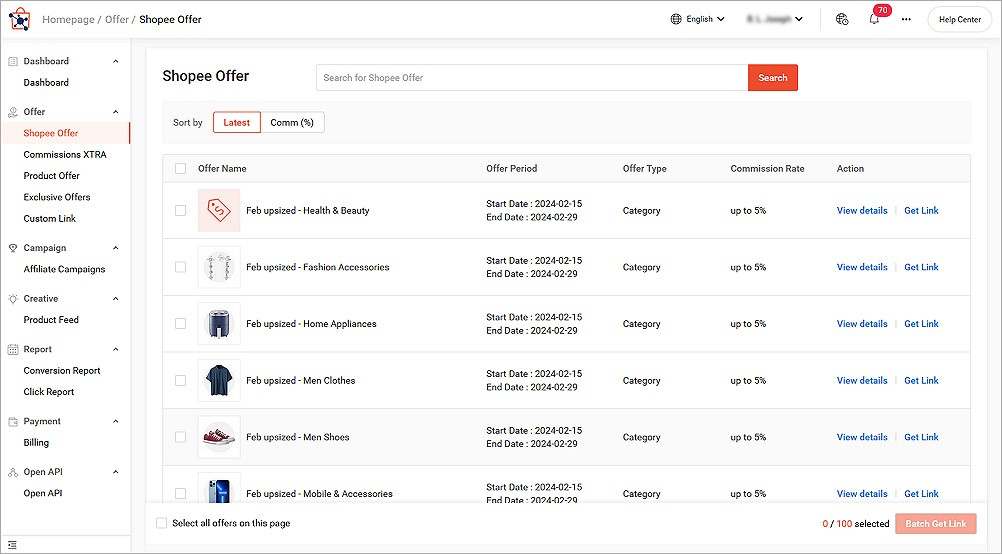Open Product Feed in sidebar
The height and width of the screenshot is (554, 1002).
point(51,319)
